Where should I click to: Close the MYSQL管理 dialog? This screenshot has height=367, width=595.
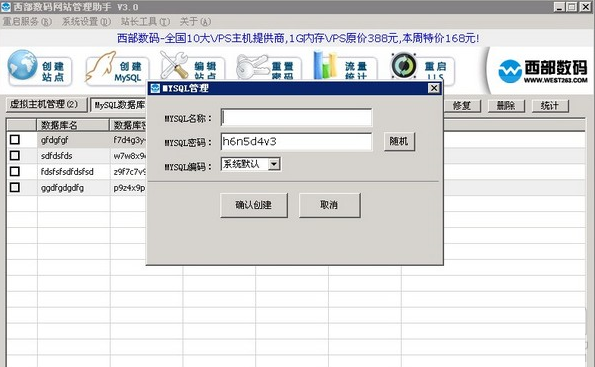tap(434, 88)
